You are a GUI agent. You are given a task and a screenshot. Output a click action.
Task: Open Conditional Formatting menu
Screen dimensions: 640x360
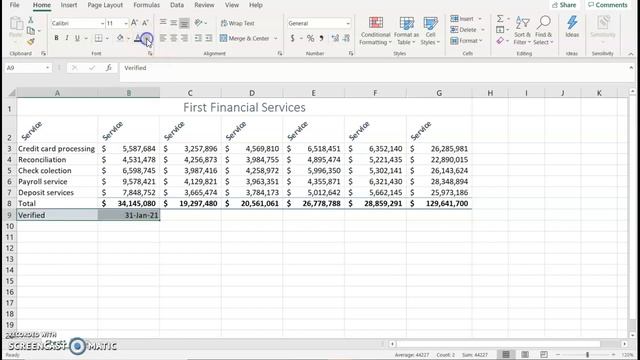[x=376, y=31]
